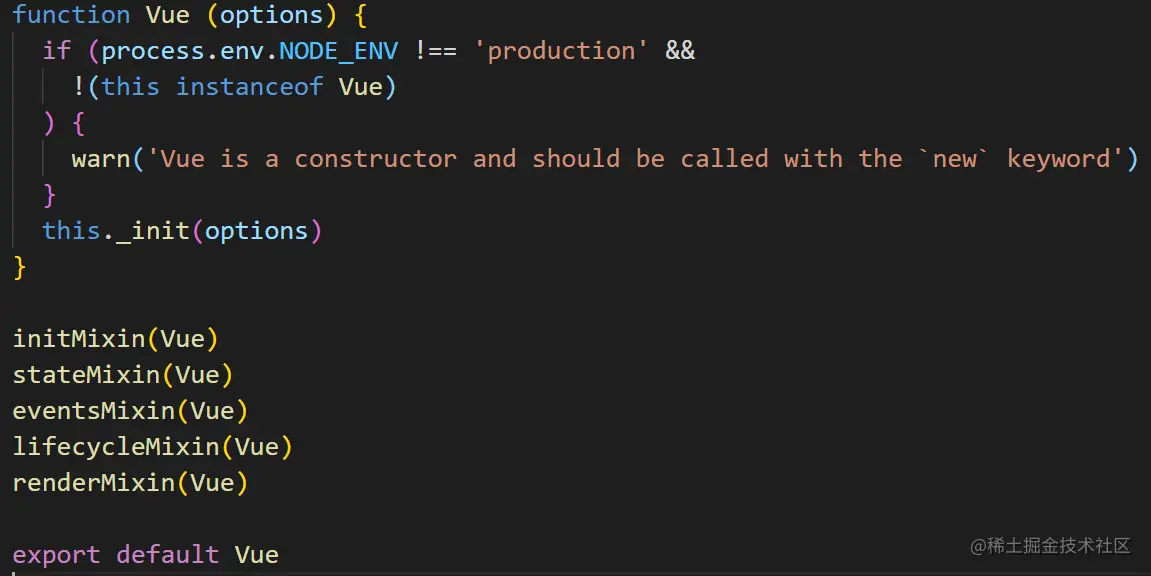The image size is (1151, 576).
Task: Click the 'function' keyword on the first line
Action: tap(71, 15)
